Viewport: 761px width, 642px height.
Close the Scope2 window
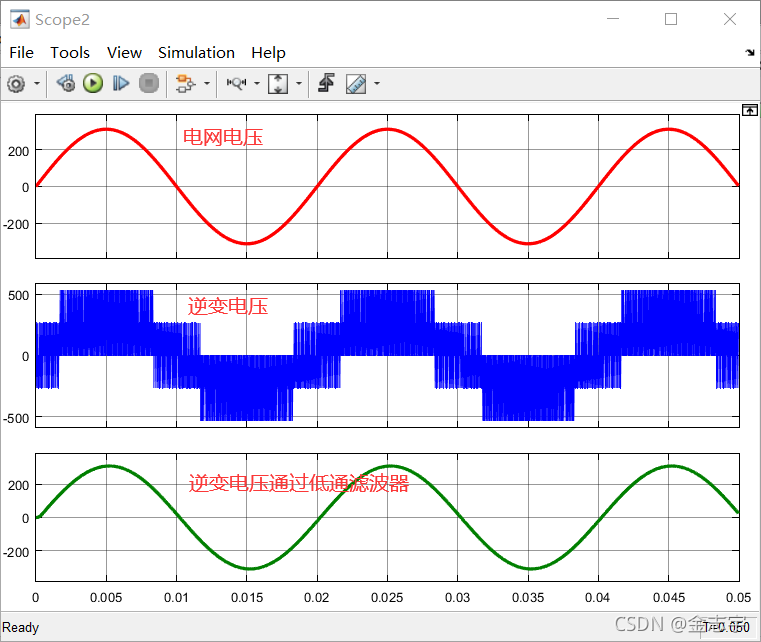[x=729, y=19]
